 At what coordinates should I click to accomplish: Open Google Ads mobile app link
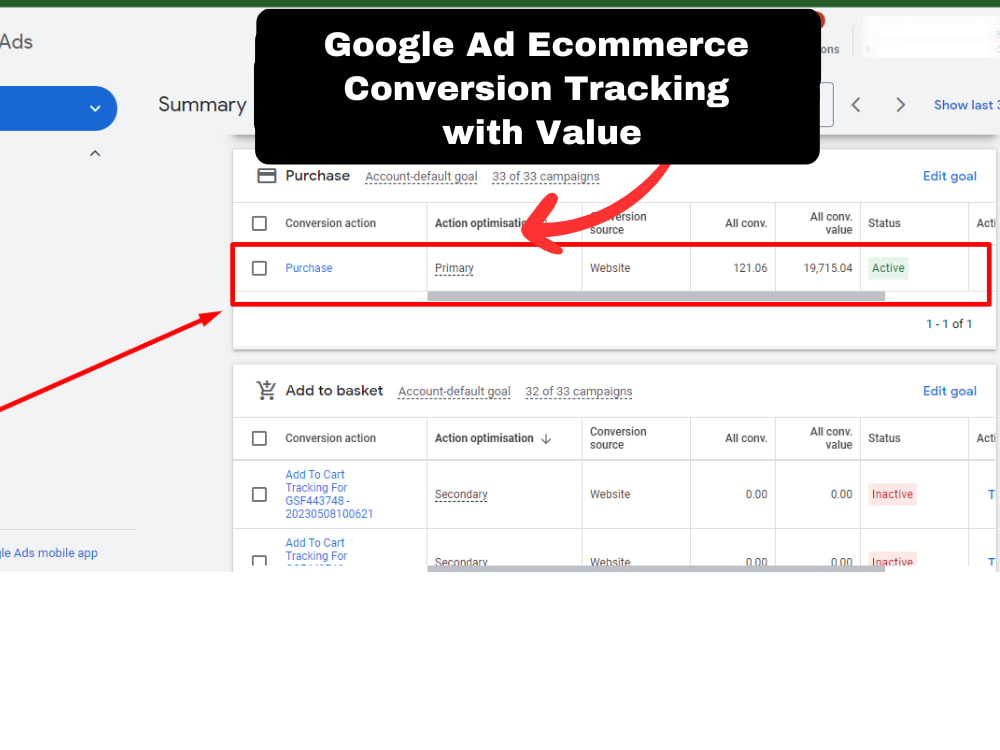[x=49, y=553]
